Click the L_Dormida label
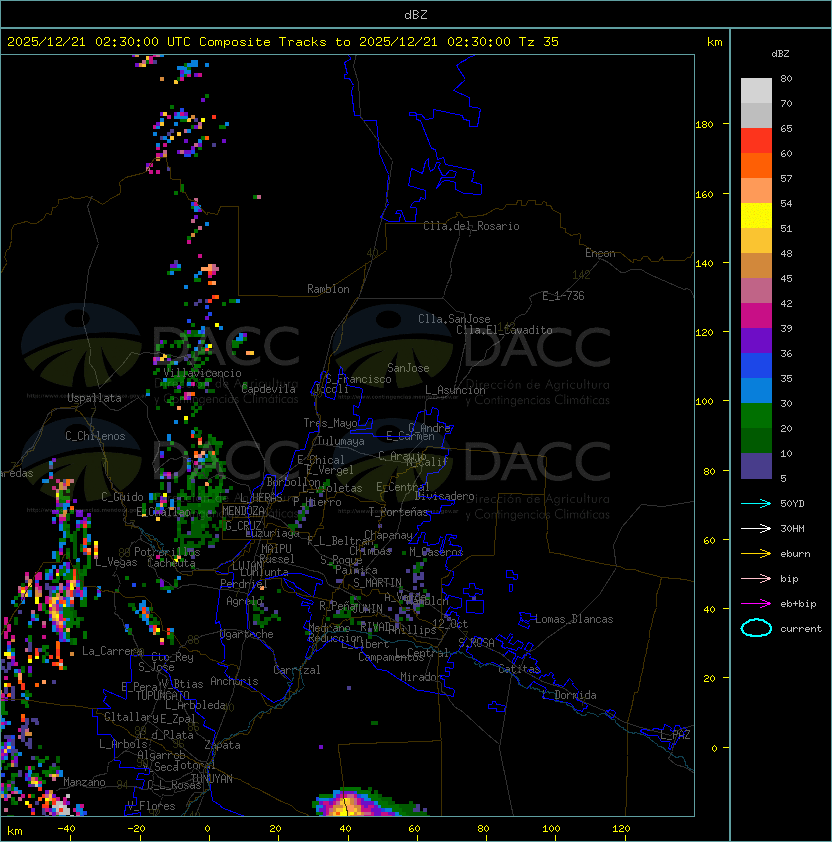The image size is (832, 842). coord(569,695)
